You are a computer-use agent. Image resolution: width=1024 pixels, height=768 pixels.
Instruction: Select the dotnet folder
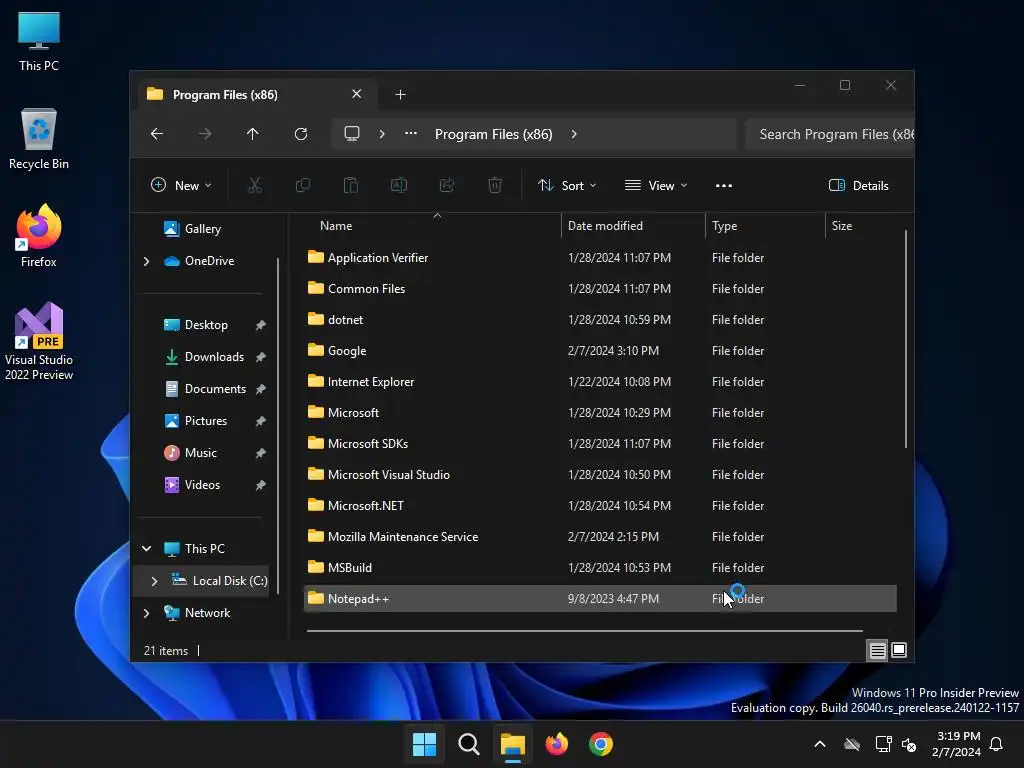[600, 320]
